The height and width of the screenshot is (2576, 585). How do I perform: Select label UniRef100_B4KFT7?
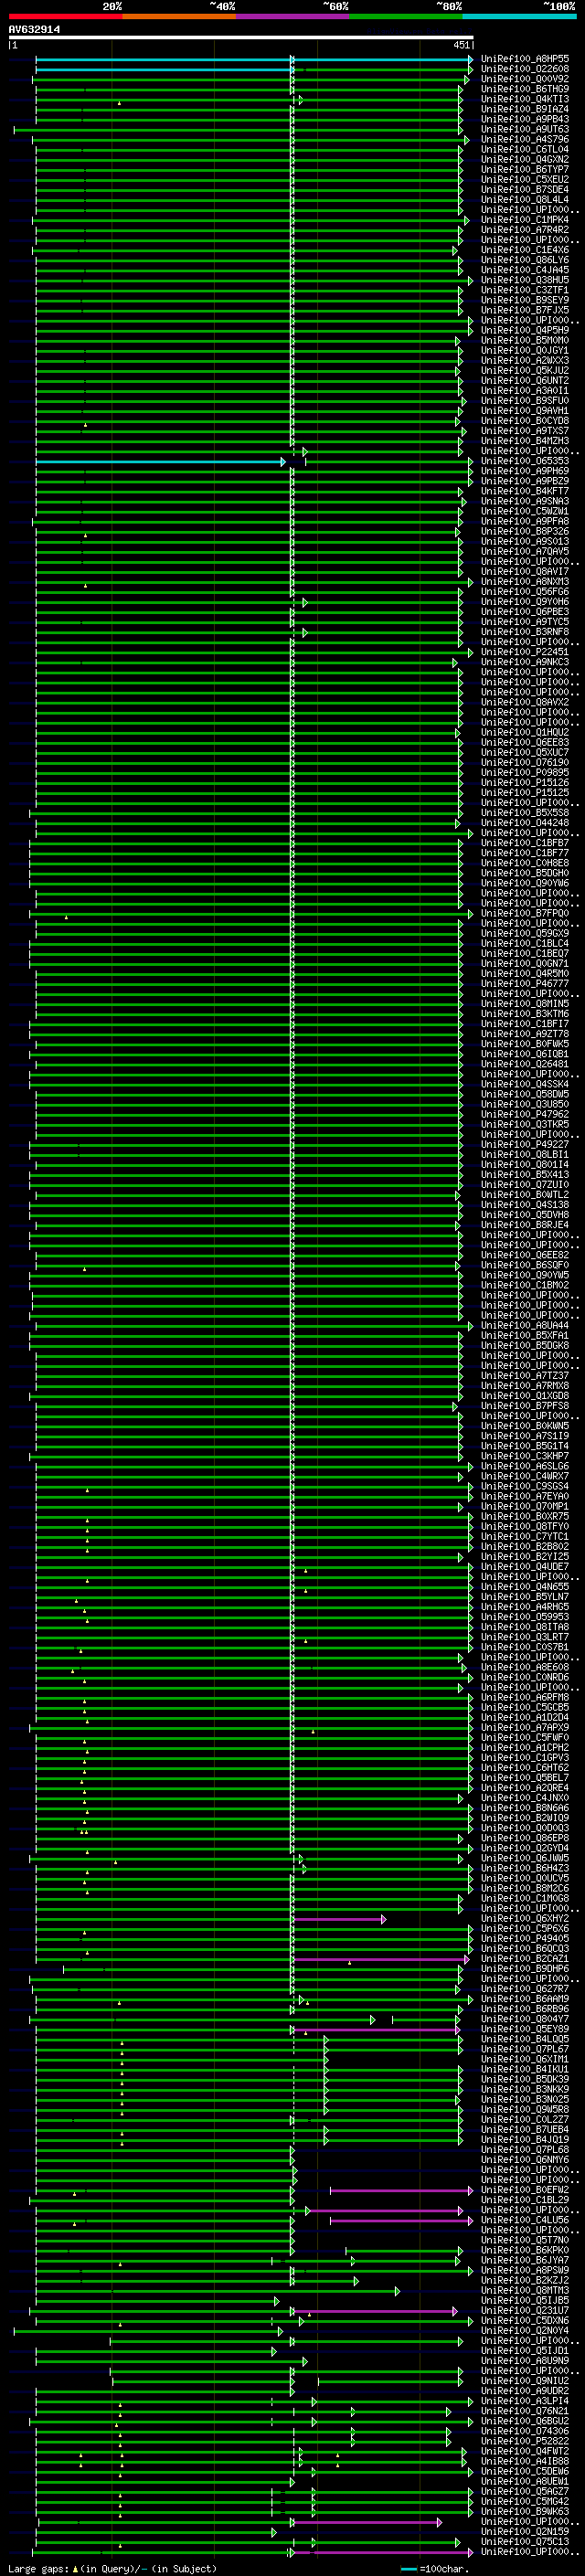pyautogui.click(x=525, y=491)
